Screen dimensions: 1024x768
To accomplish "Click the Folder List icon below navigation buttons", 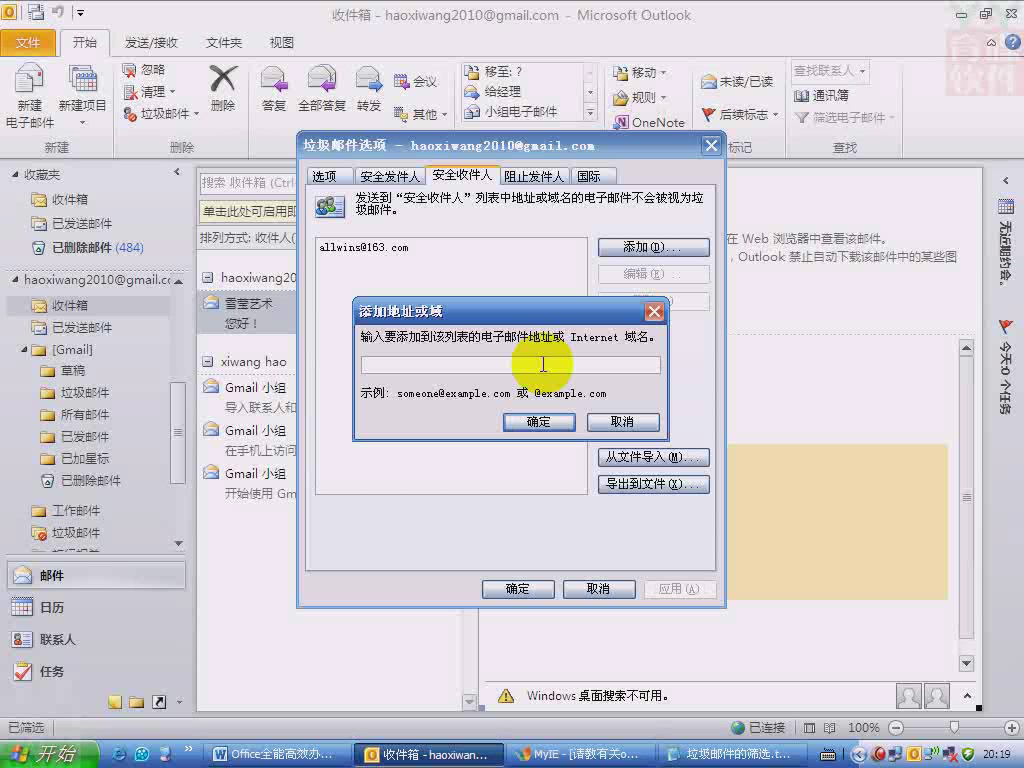I will coord(136,702).
